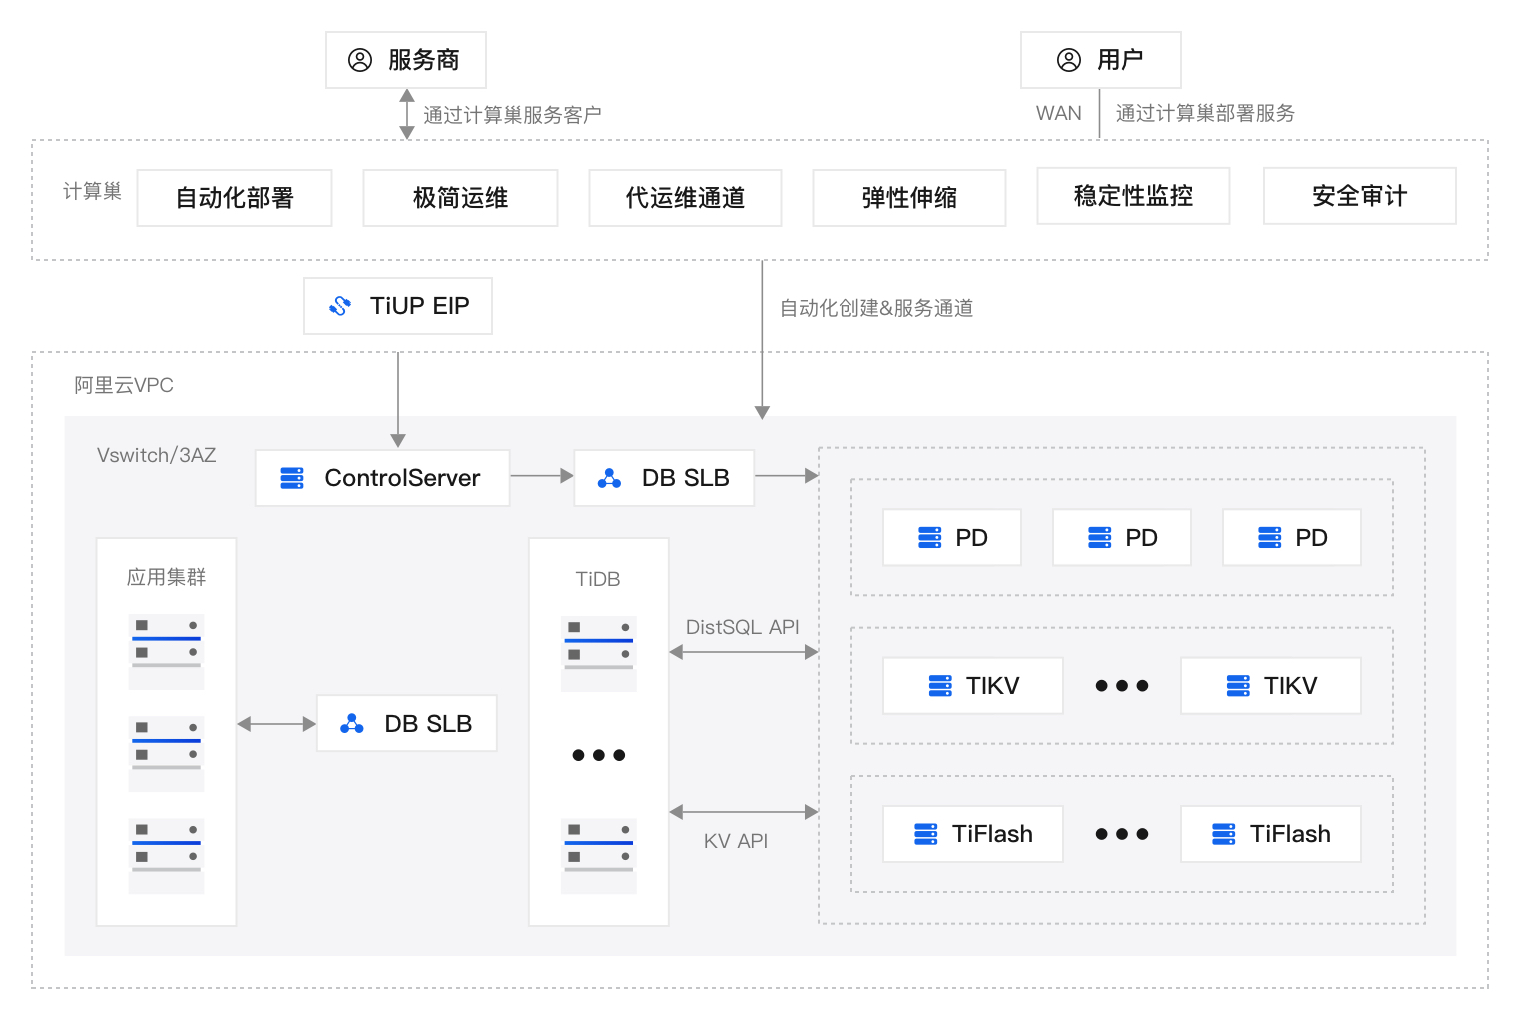Image resolution: width=1520 pixels, height=1020 pixels.
Task: Select the 稳定性监控 box
Action: (1133, 196)
